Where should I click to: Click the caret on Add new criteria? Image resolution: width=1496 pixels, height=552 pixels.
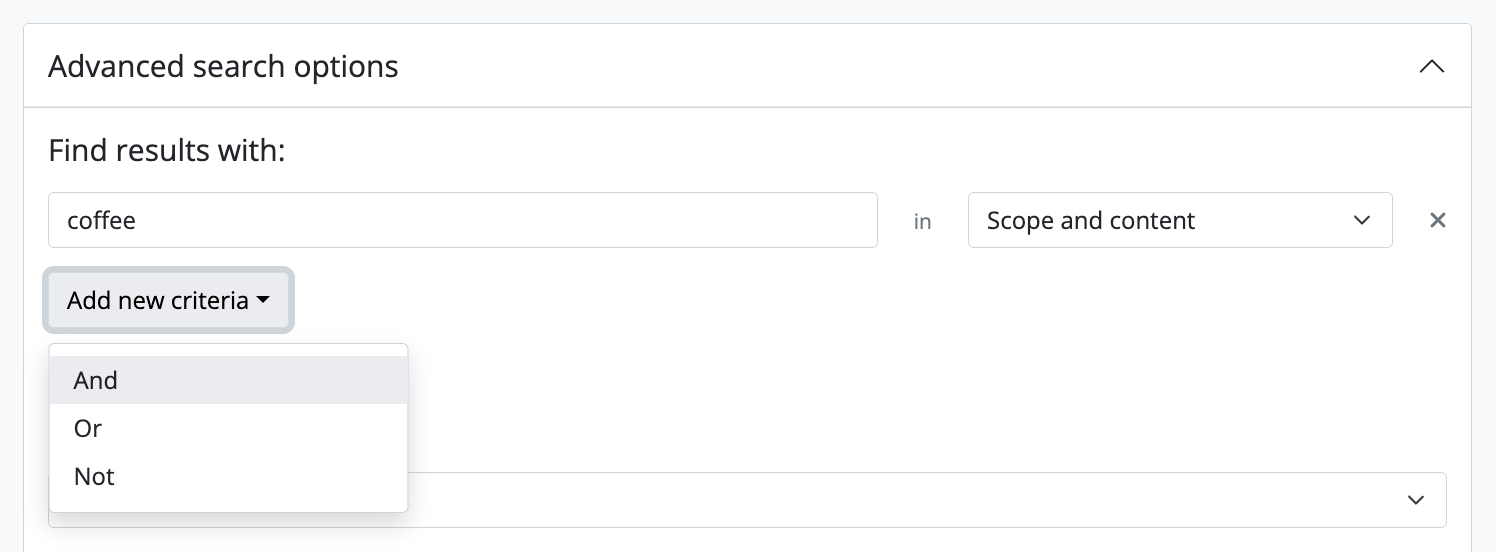[x=263, y=300]
